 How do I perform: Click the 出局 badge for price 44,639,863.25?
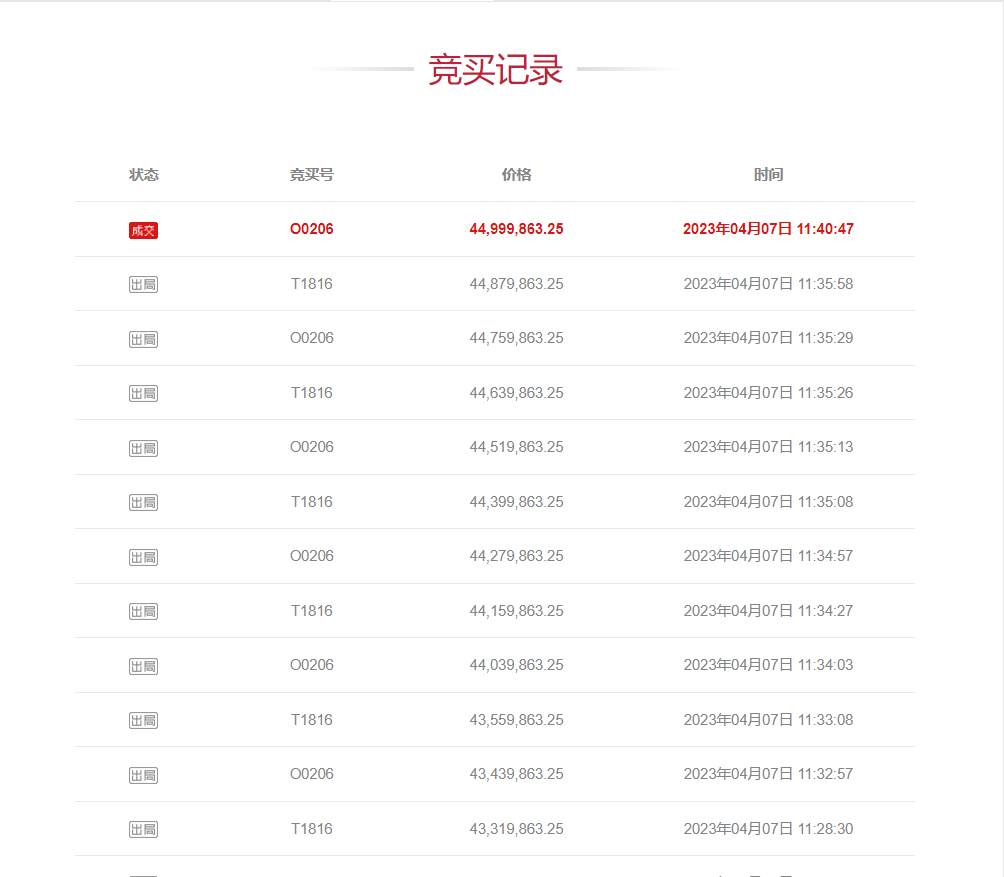(x=143, y=394)
